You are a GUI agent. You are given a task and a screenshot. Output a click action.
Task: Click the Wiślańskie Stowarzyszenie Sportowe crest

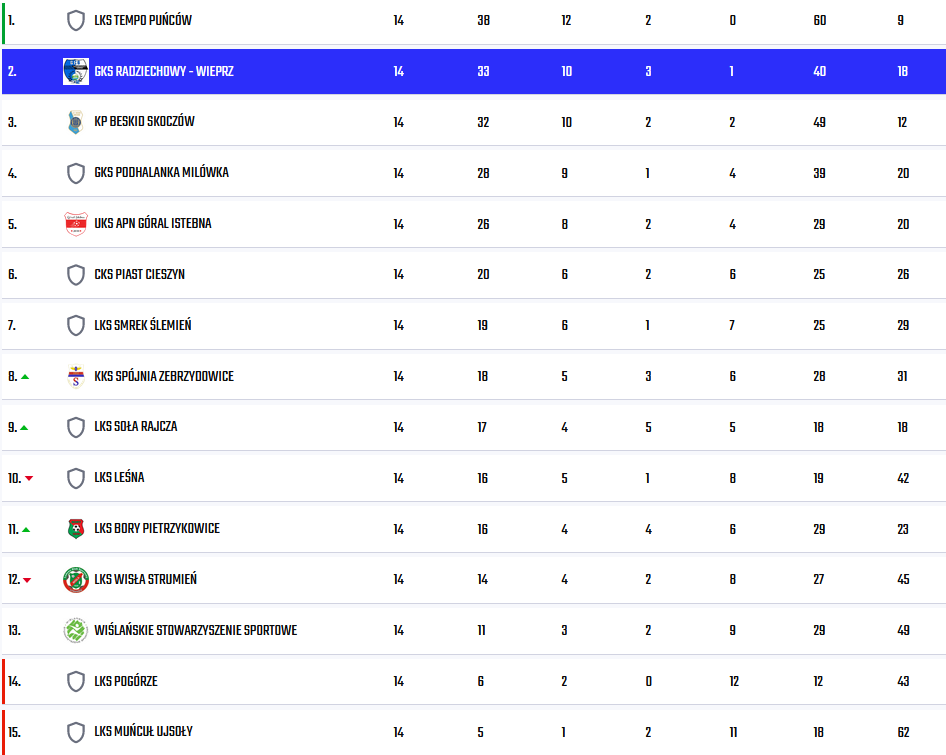click(x=75, y=631)
